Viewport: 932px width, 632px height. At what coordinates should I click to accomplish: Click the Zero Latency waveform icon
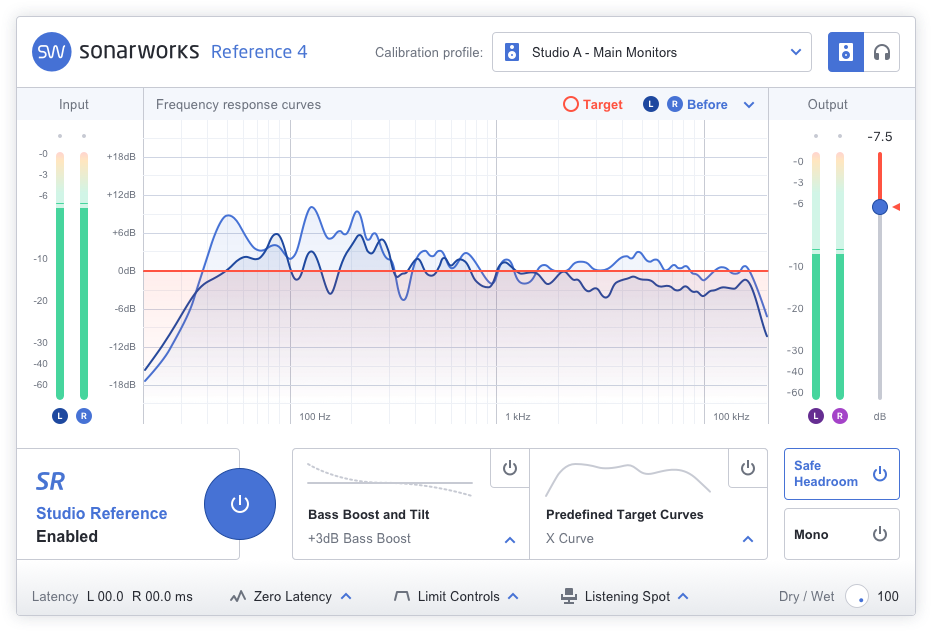coord(237,596)
